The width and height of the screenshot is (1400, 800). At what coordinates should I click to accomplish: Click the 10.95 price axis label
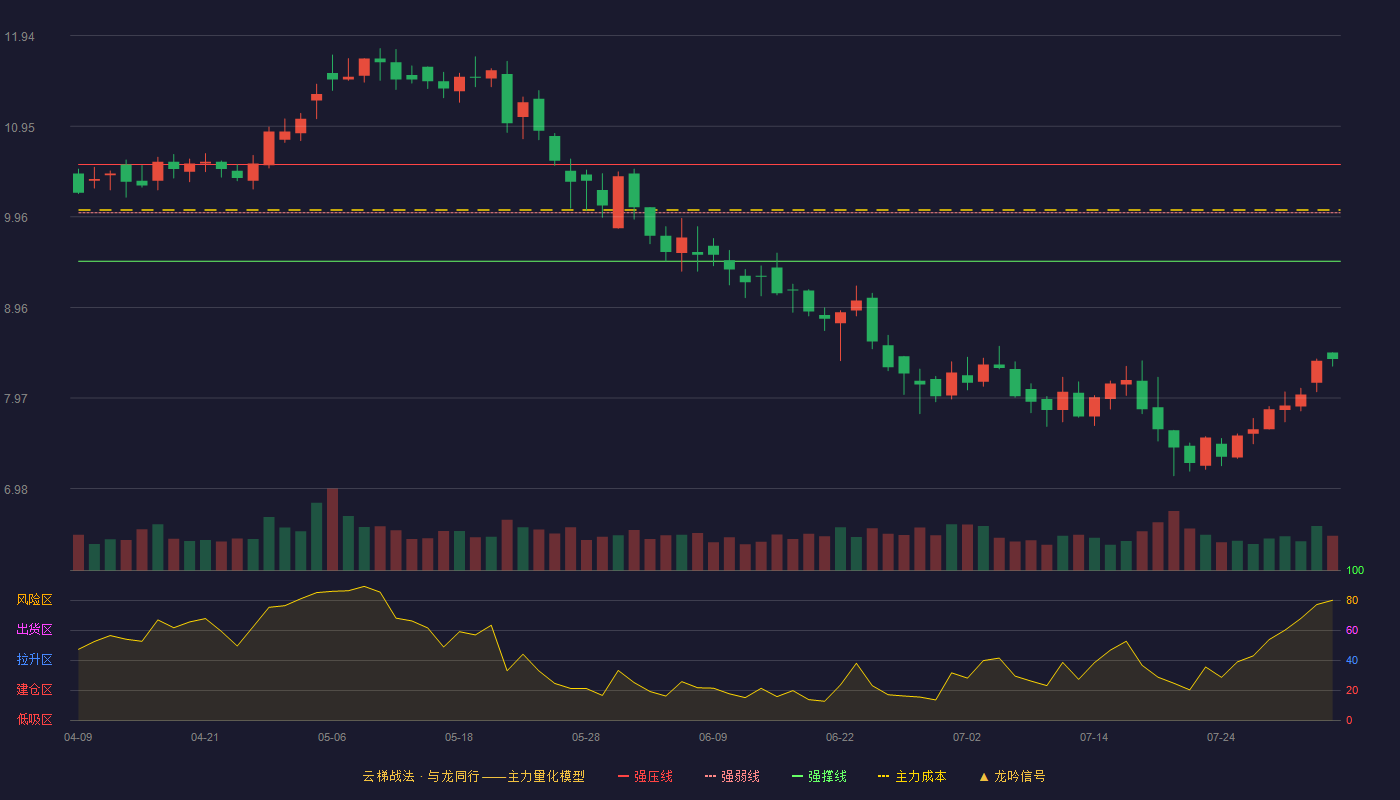pos(19,128)
